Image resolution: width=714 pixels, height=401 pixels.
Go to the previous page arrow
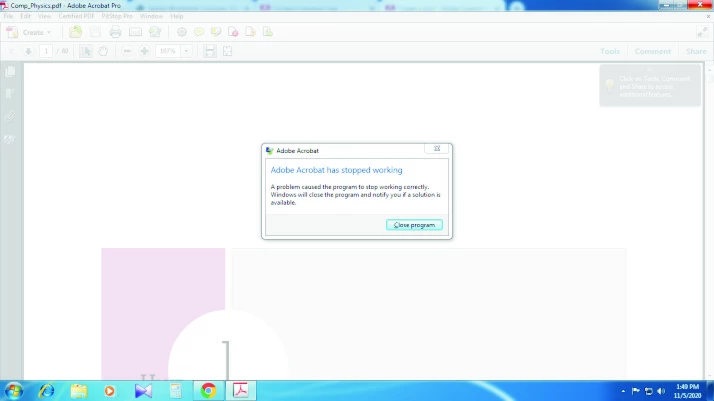11,51
